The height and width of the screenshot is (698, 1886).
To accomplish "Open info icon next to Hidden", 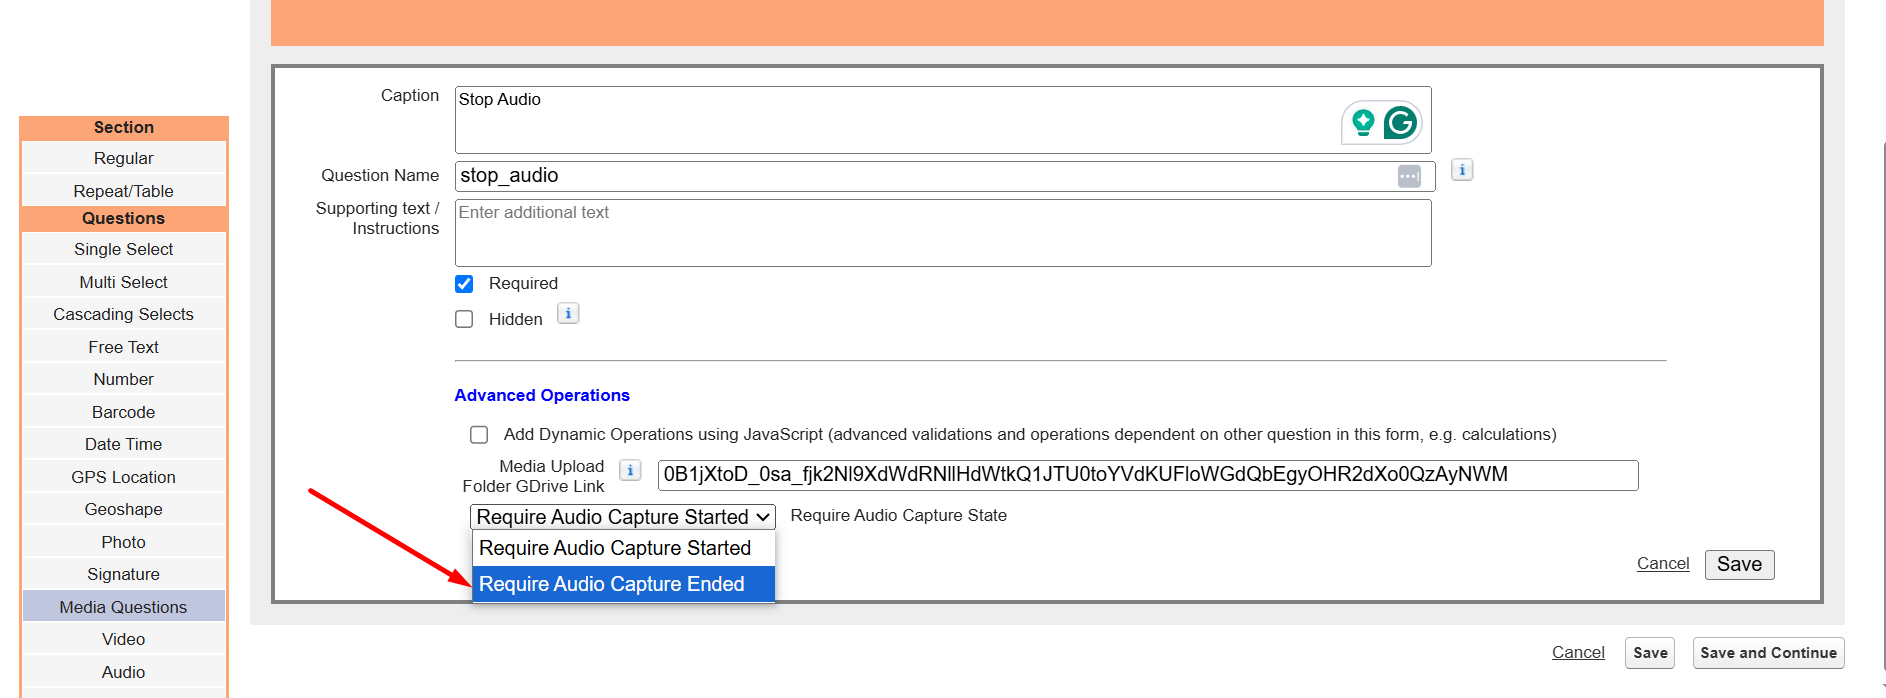I will pyautogui.click(x=568, y=314).
